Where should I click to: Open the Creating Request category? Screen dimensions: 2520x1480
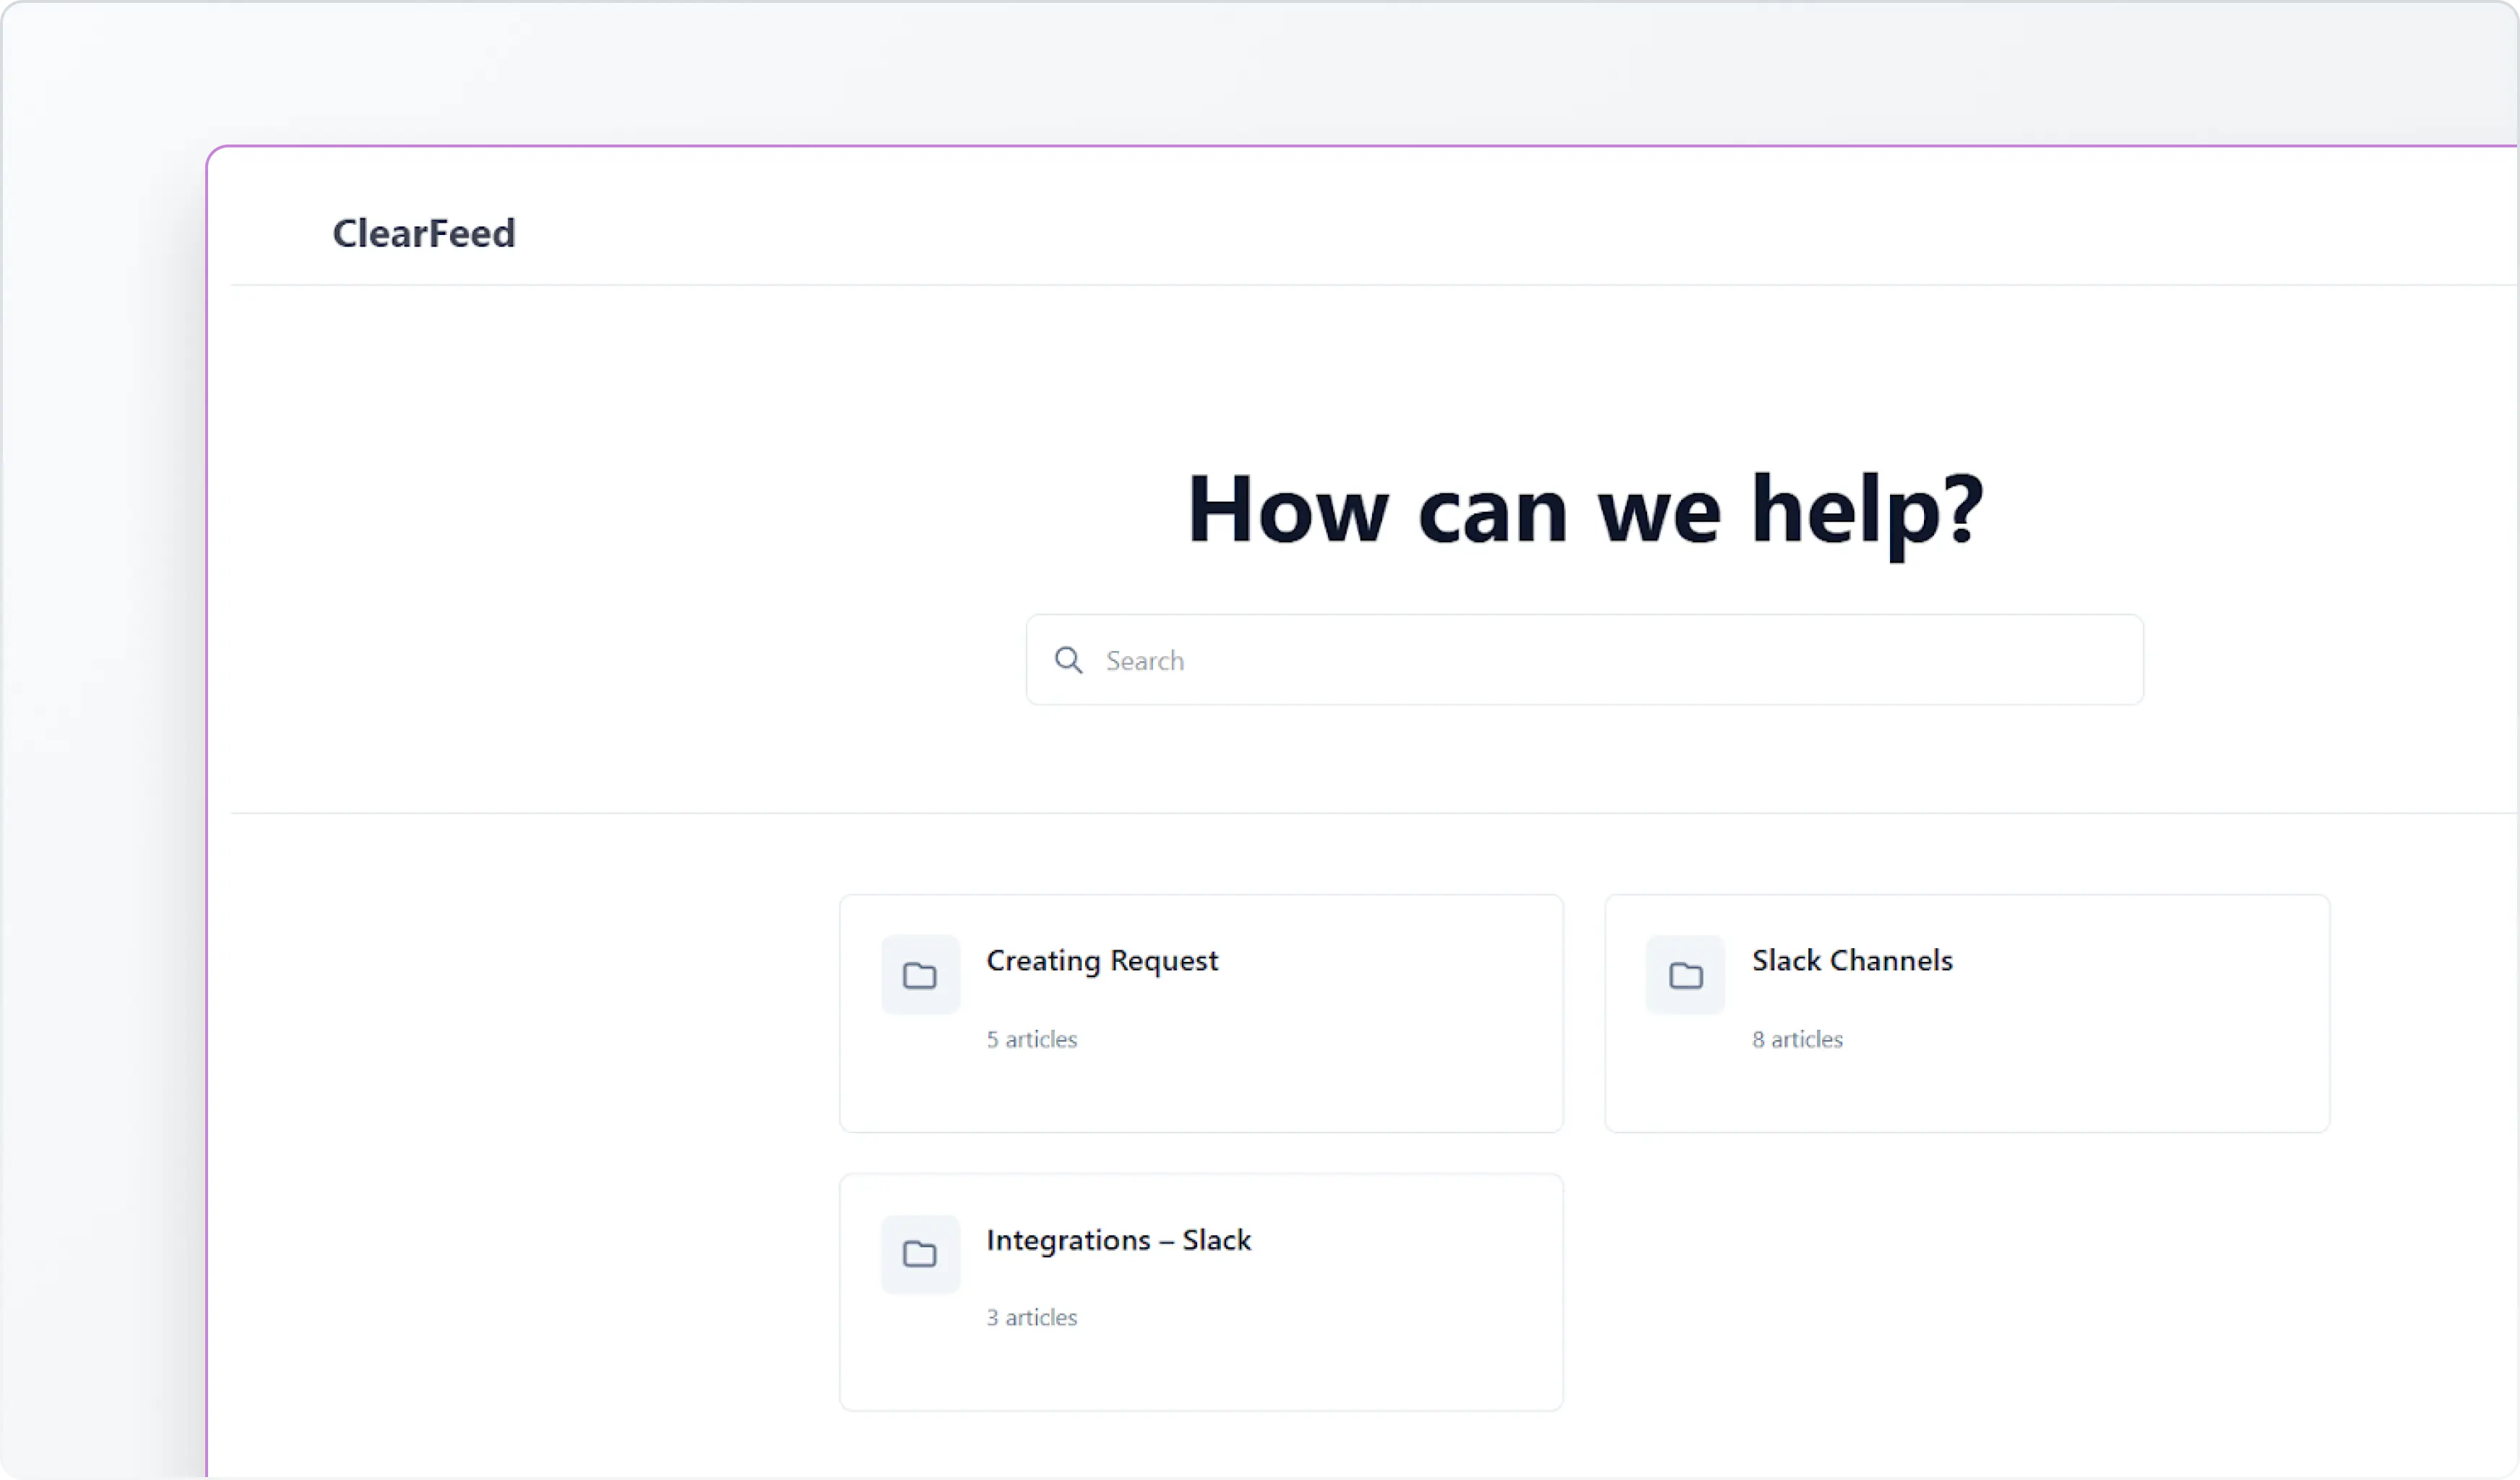1200,1013
